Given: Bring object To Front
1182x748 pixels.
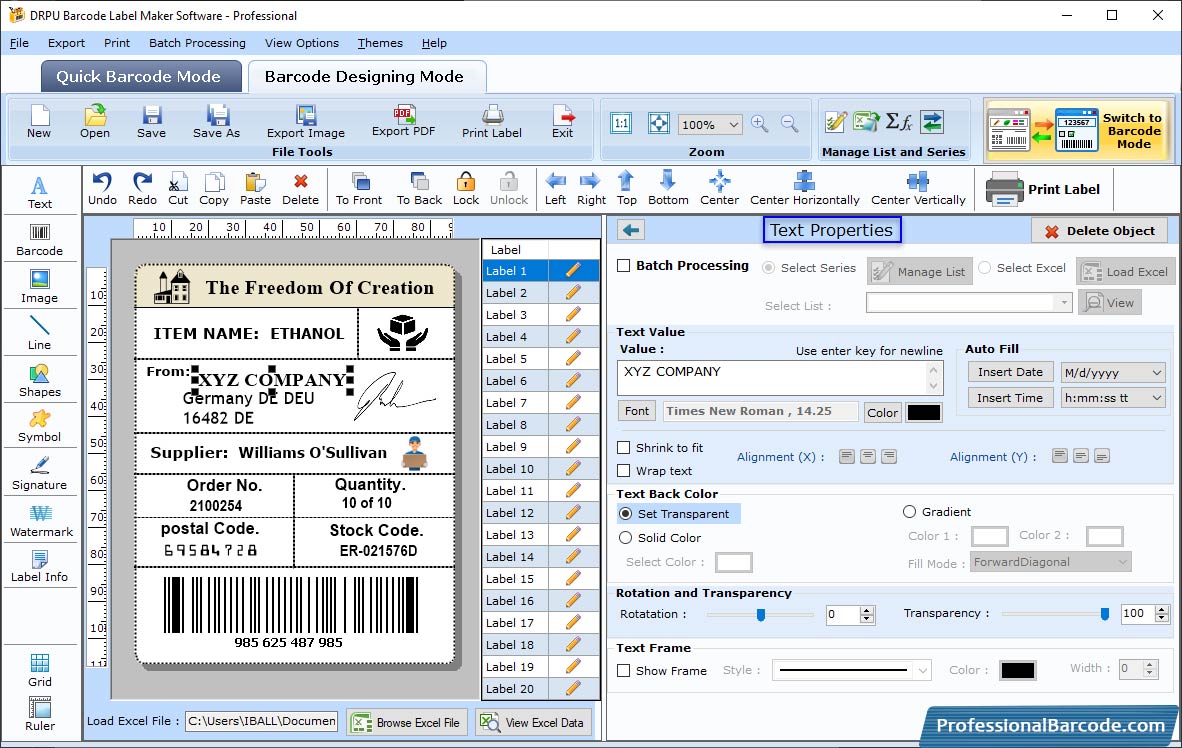Looking at the screenshot, I should [359, 189].
